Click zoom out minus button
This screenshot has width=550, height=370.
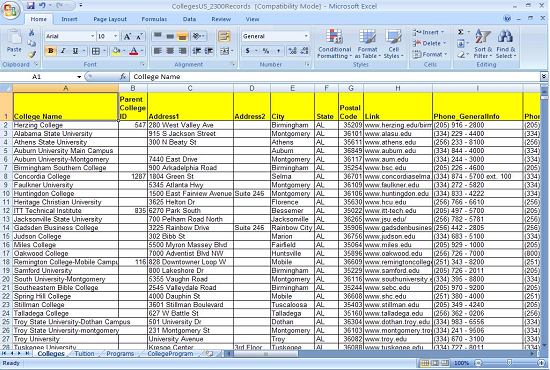[478, 363]
